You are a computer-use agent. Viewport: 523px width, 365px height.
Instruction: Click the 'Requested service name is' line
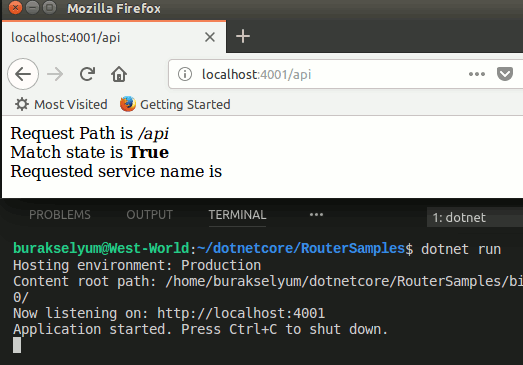click(116, 171)
